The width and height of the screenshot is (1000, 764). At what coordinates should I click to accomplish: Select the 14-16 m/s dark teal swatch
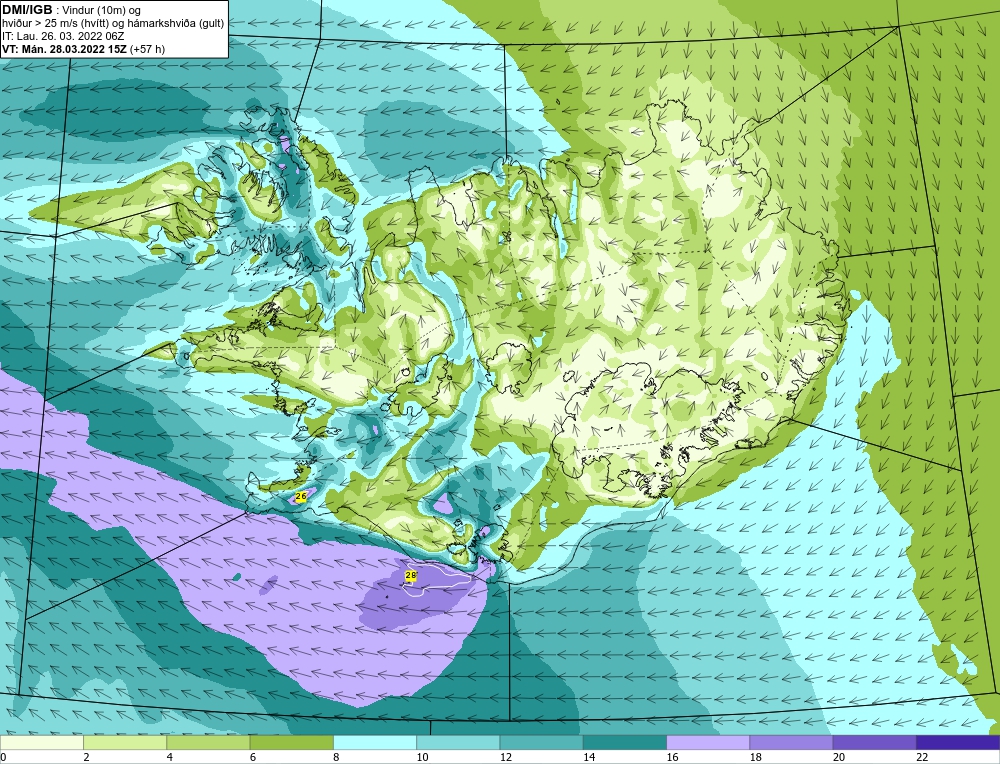coord(624,742)
